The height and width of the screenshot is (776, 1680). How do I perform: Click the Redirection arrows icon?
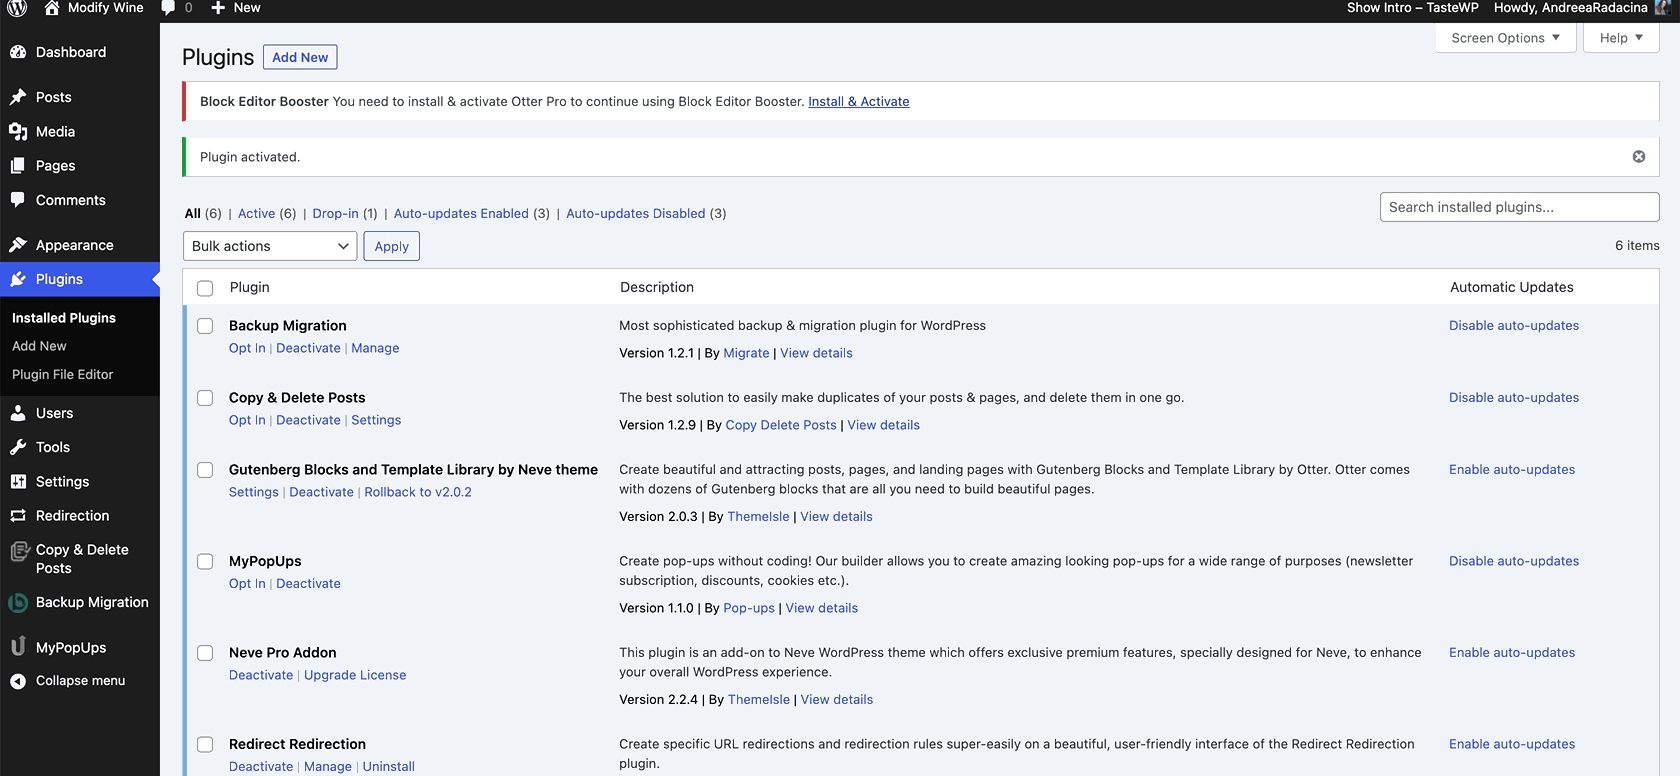point(18,516)
